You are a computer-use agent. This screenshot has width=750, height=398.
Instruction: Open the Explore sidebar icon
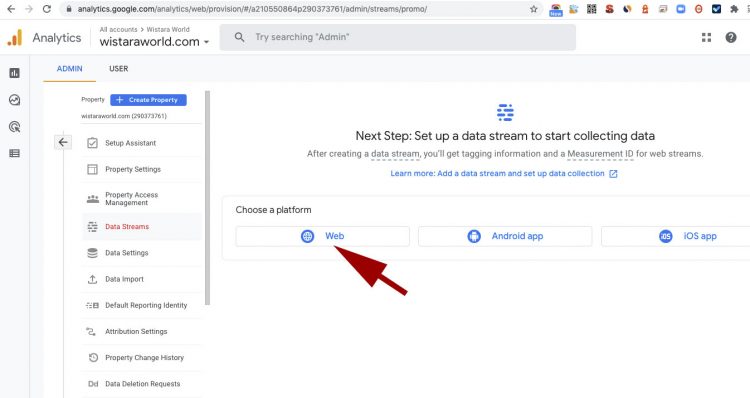tap(14, 100)
